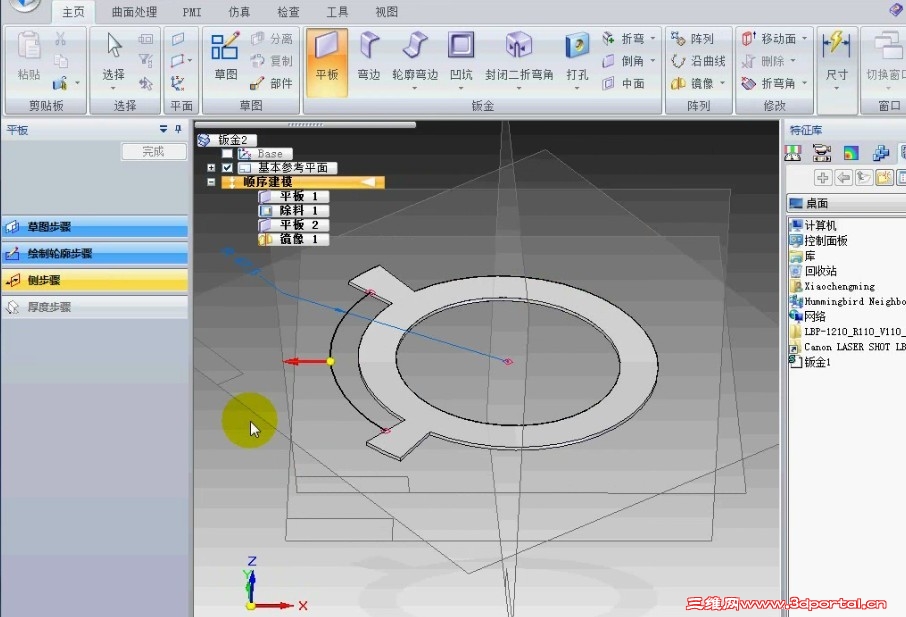906x617 pixels.
Task: Select 镜像 1 feature in tree
Action: 294,239
